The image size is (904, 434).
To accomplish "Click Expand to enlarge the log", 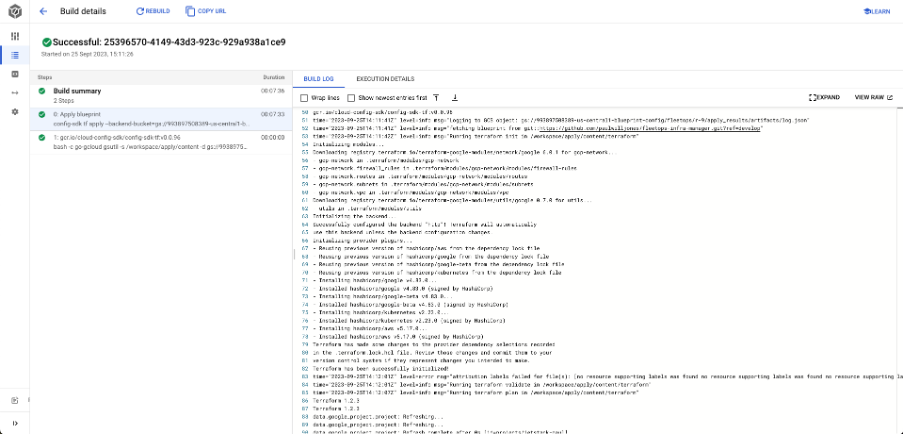I will 824,97.
